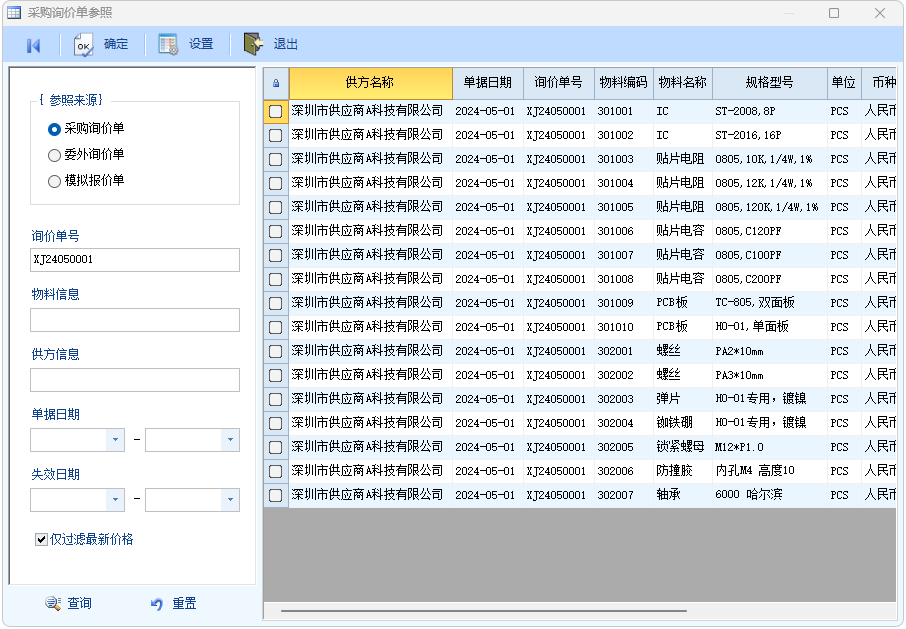The height and width of the screenshot is (629, 906).
Task: Click the 设置 button label
Action: click(200, 44)
